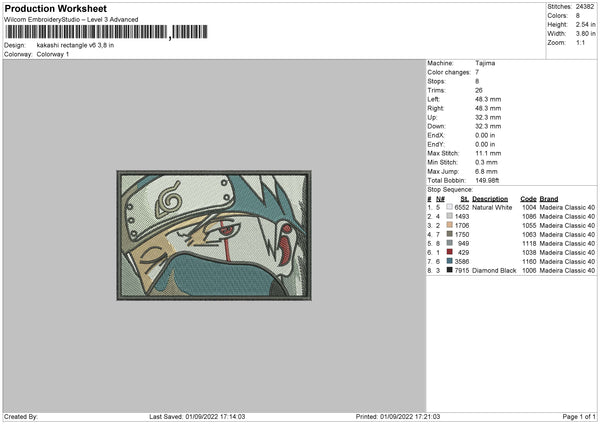This screenshot has height=424, width=600.
Task: Click 'Printed: 01/09/2022 17:21:03' footer text
Action: point(398,416)
